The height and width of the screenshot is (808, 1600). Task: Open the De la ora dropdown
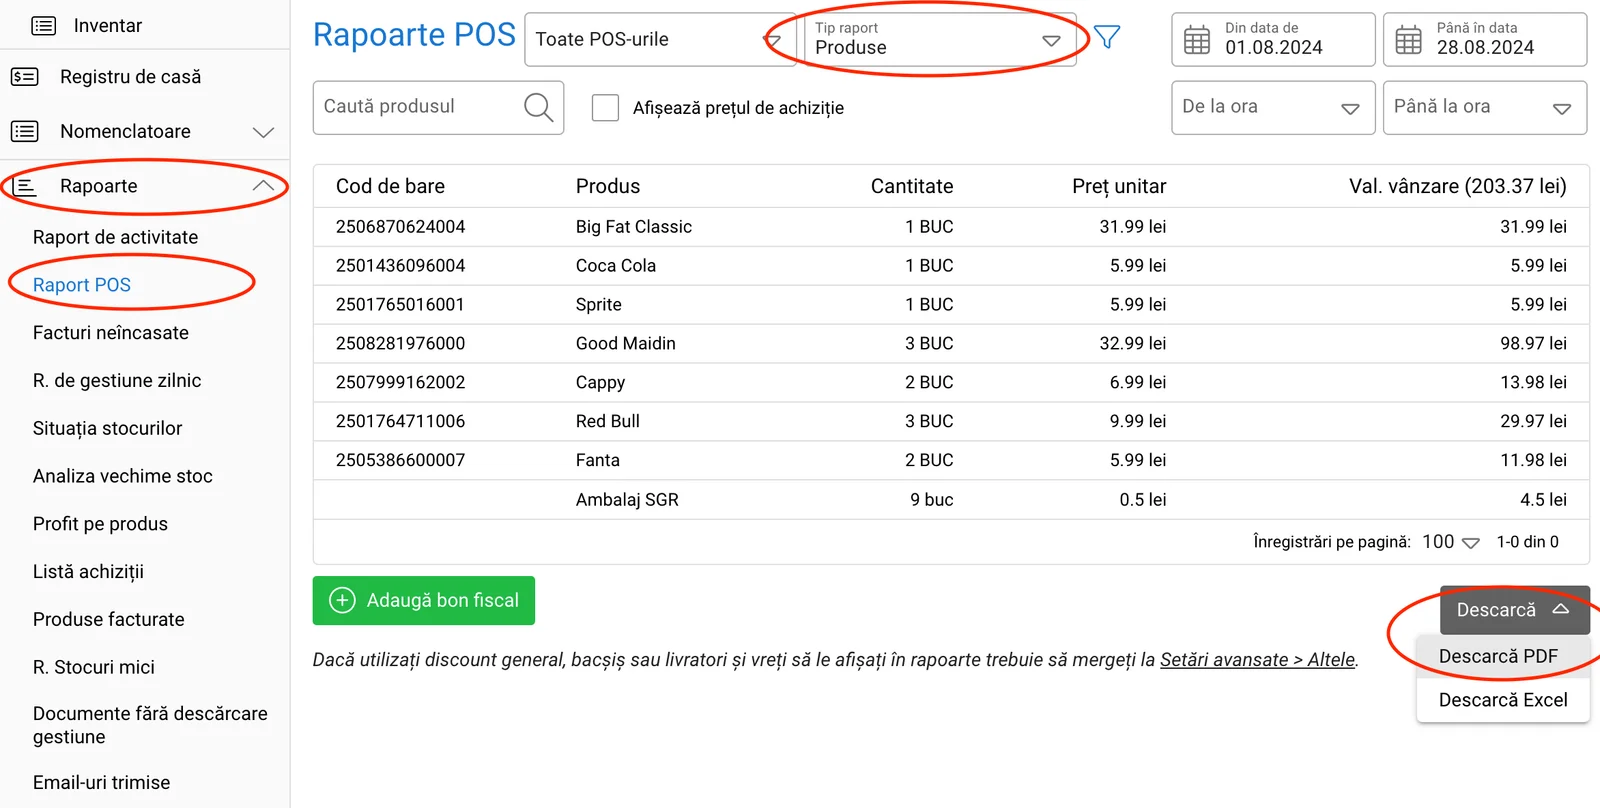[x=1271, y=108]
